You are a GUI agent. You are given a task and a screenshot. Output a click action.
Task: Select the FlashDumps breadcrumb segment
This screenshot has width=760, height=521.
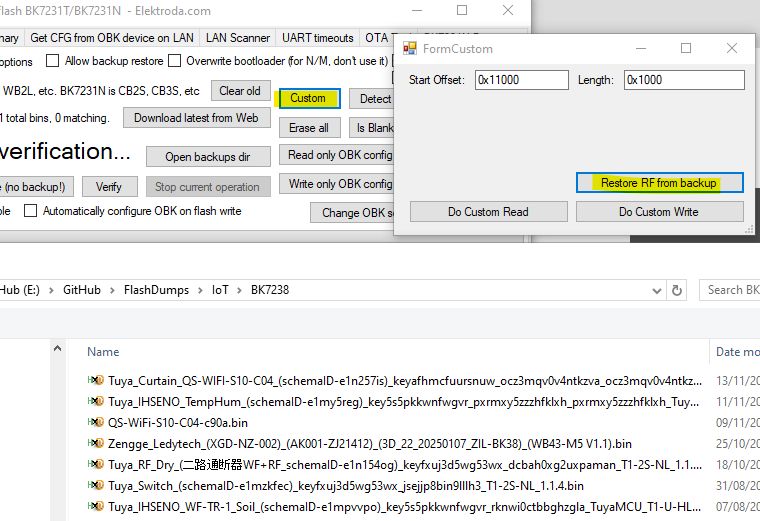(156, 290)
